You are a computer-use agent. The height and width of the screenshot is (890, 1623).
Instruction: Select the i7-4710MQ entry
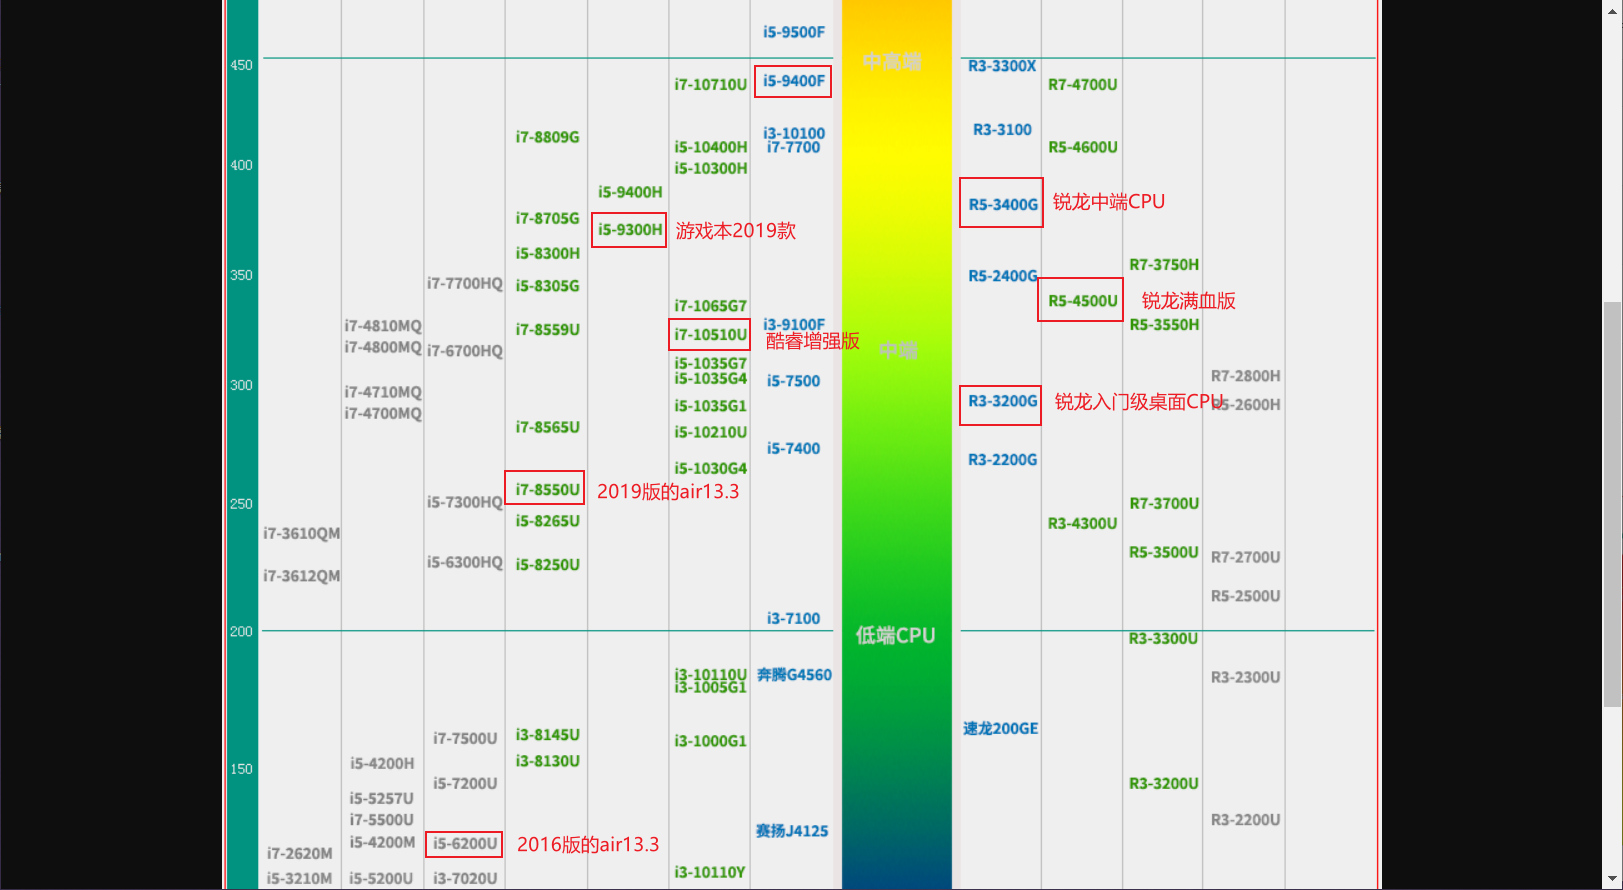pyautogui.click(x=383, y=392)
